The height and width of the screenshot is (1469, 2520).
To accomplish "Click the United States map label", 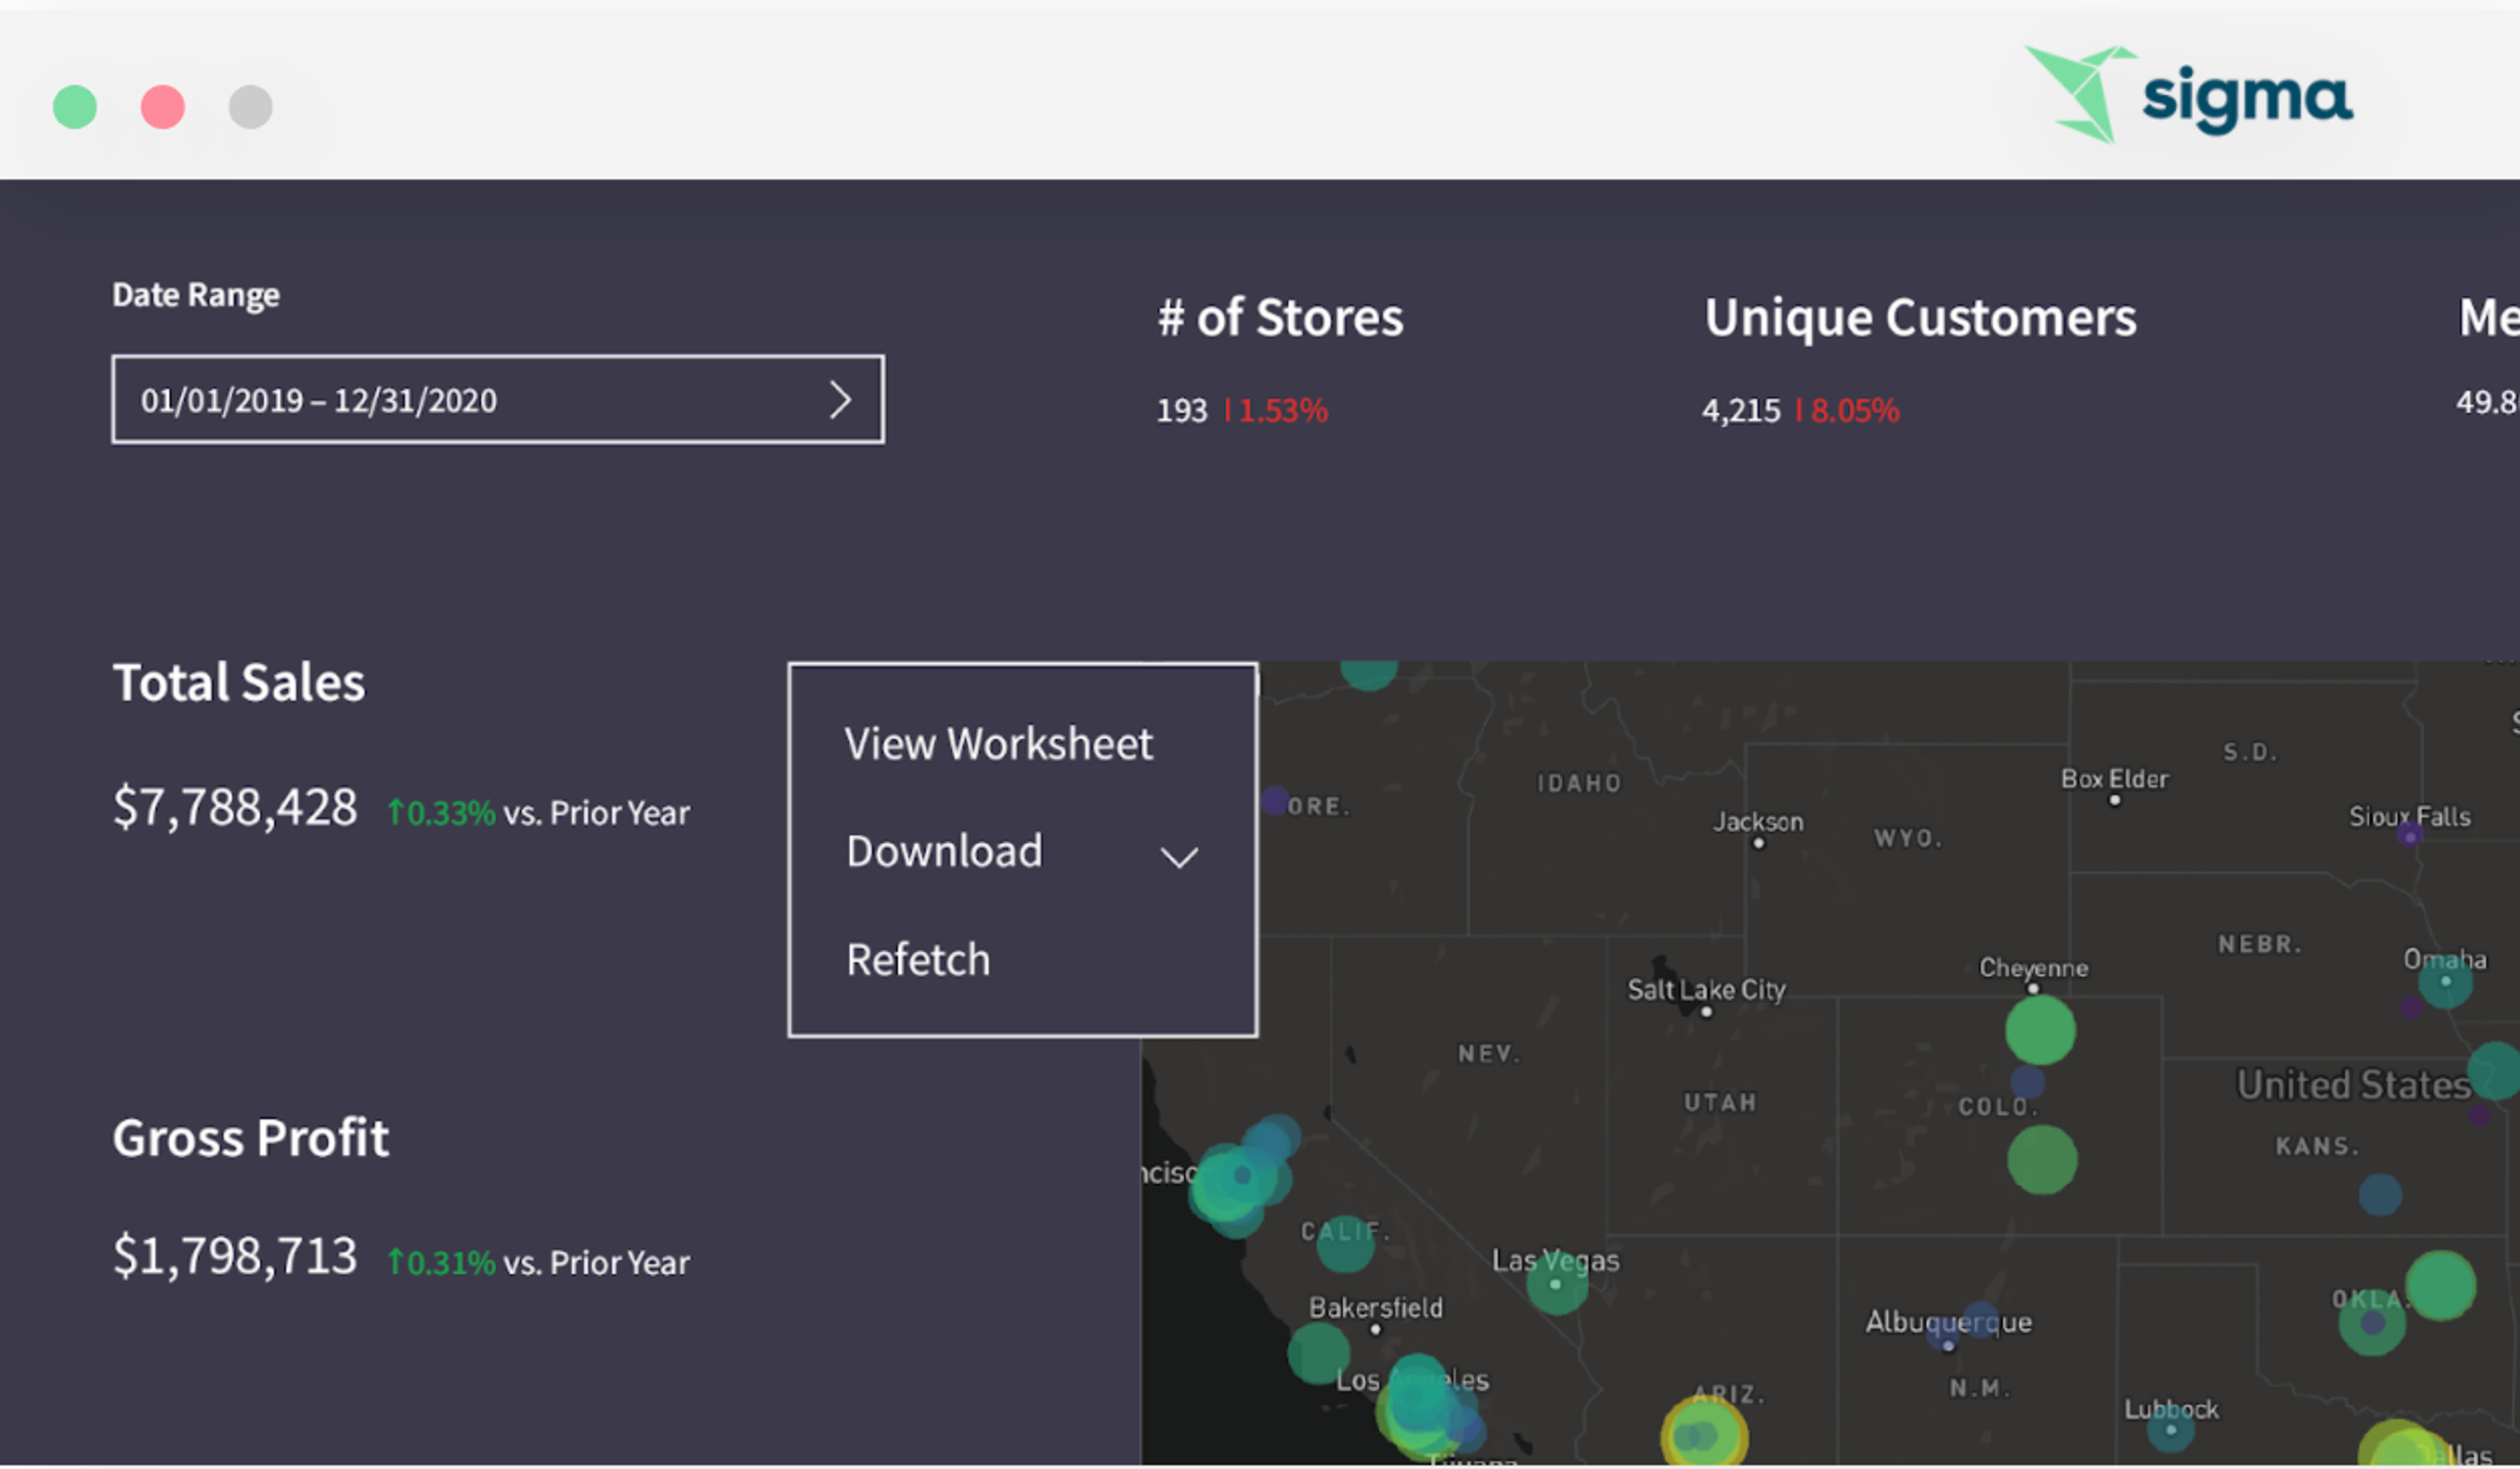I will (x=2353, y=1085).
